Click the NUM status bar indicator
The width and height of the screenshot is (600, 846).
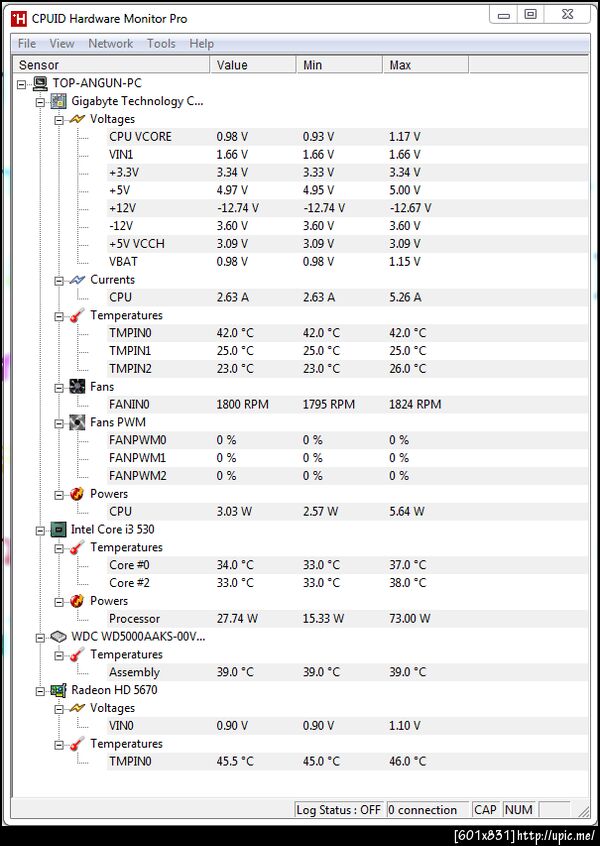coord(519,809)
